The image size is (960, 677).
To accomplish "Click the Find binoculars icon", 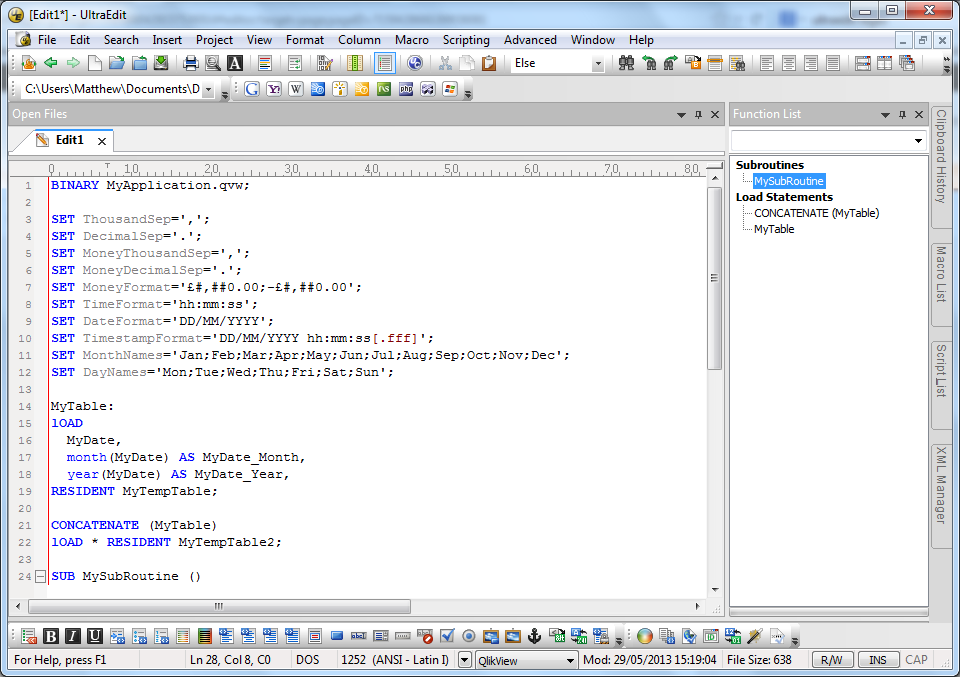I will [626, 63].
